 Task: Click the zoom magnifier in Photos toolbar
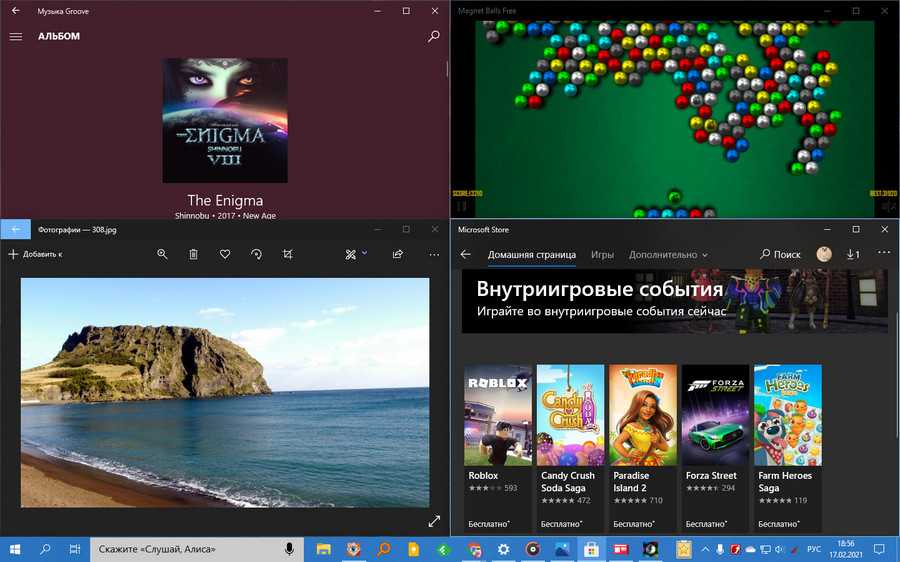(x=162, y=254)
